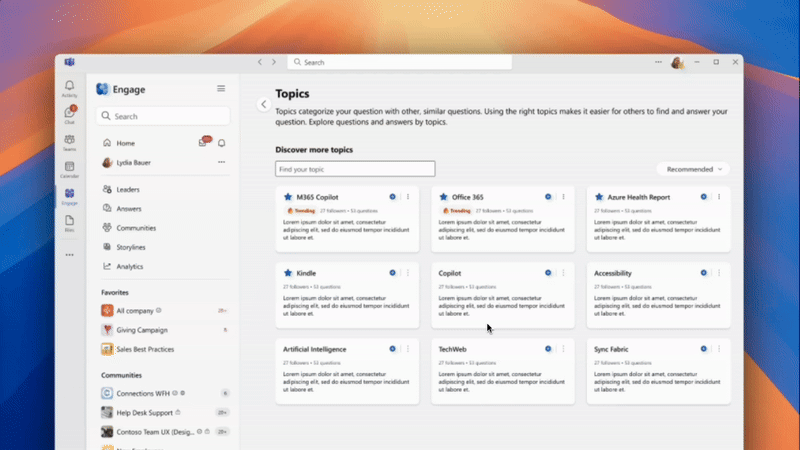Open Lydia Bauer more options ellipsis

coord(221,162)
